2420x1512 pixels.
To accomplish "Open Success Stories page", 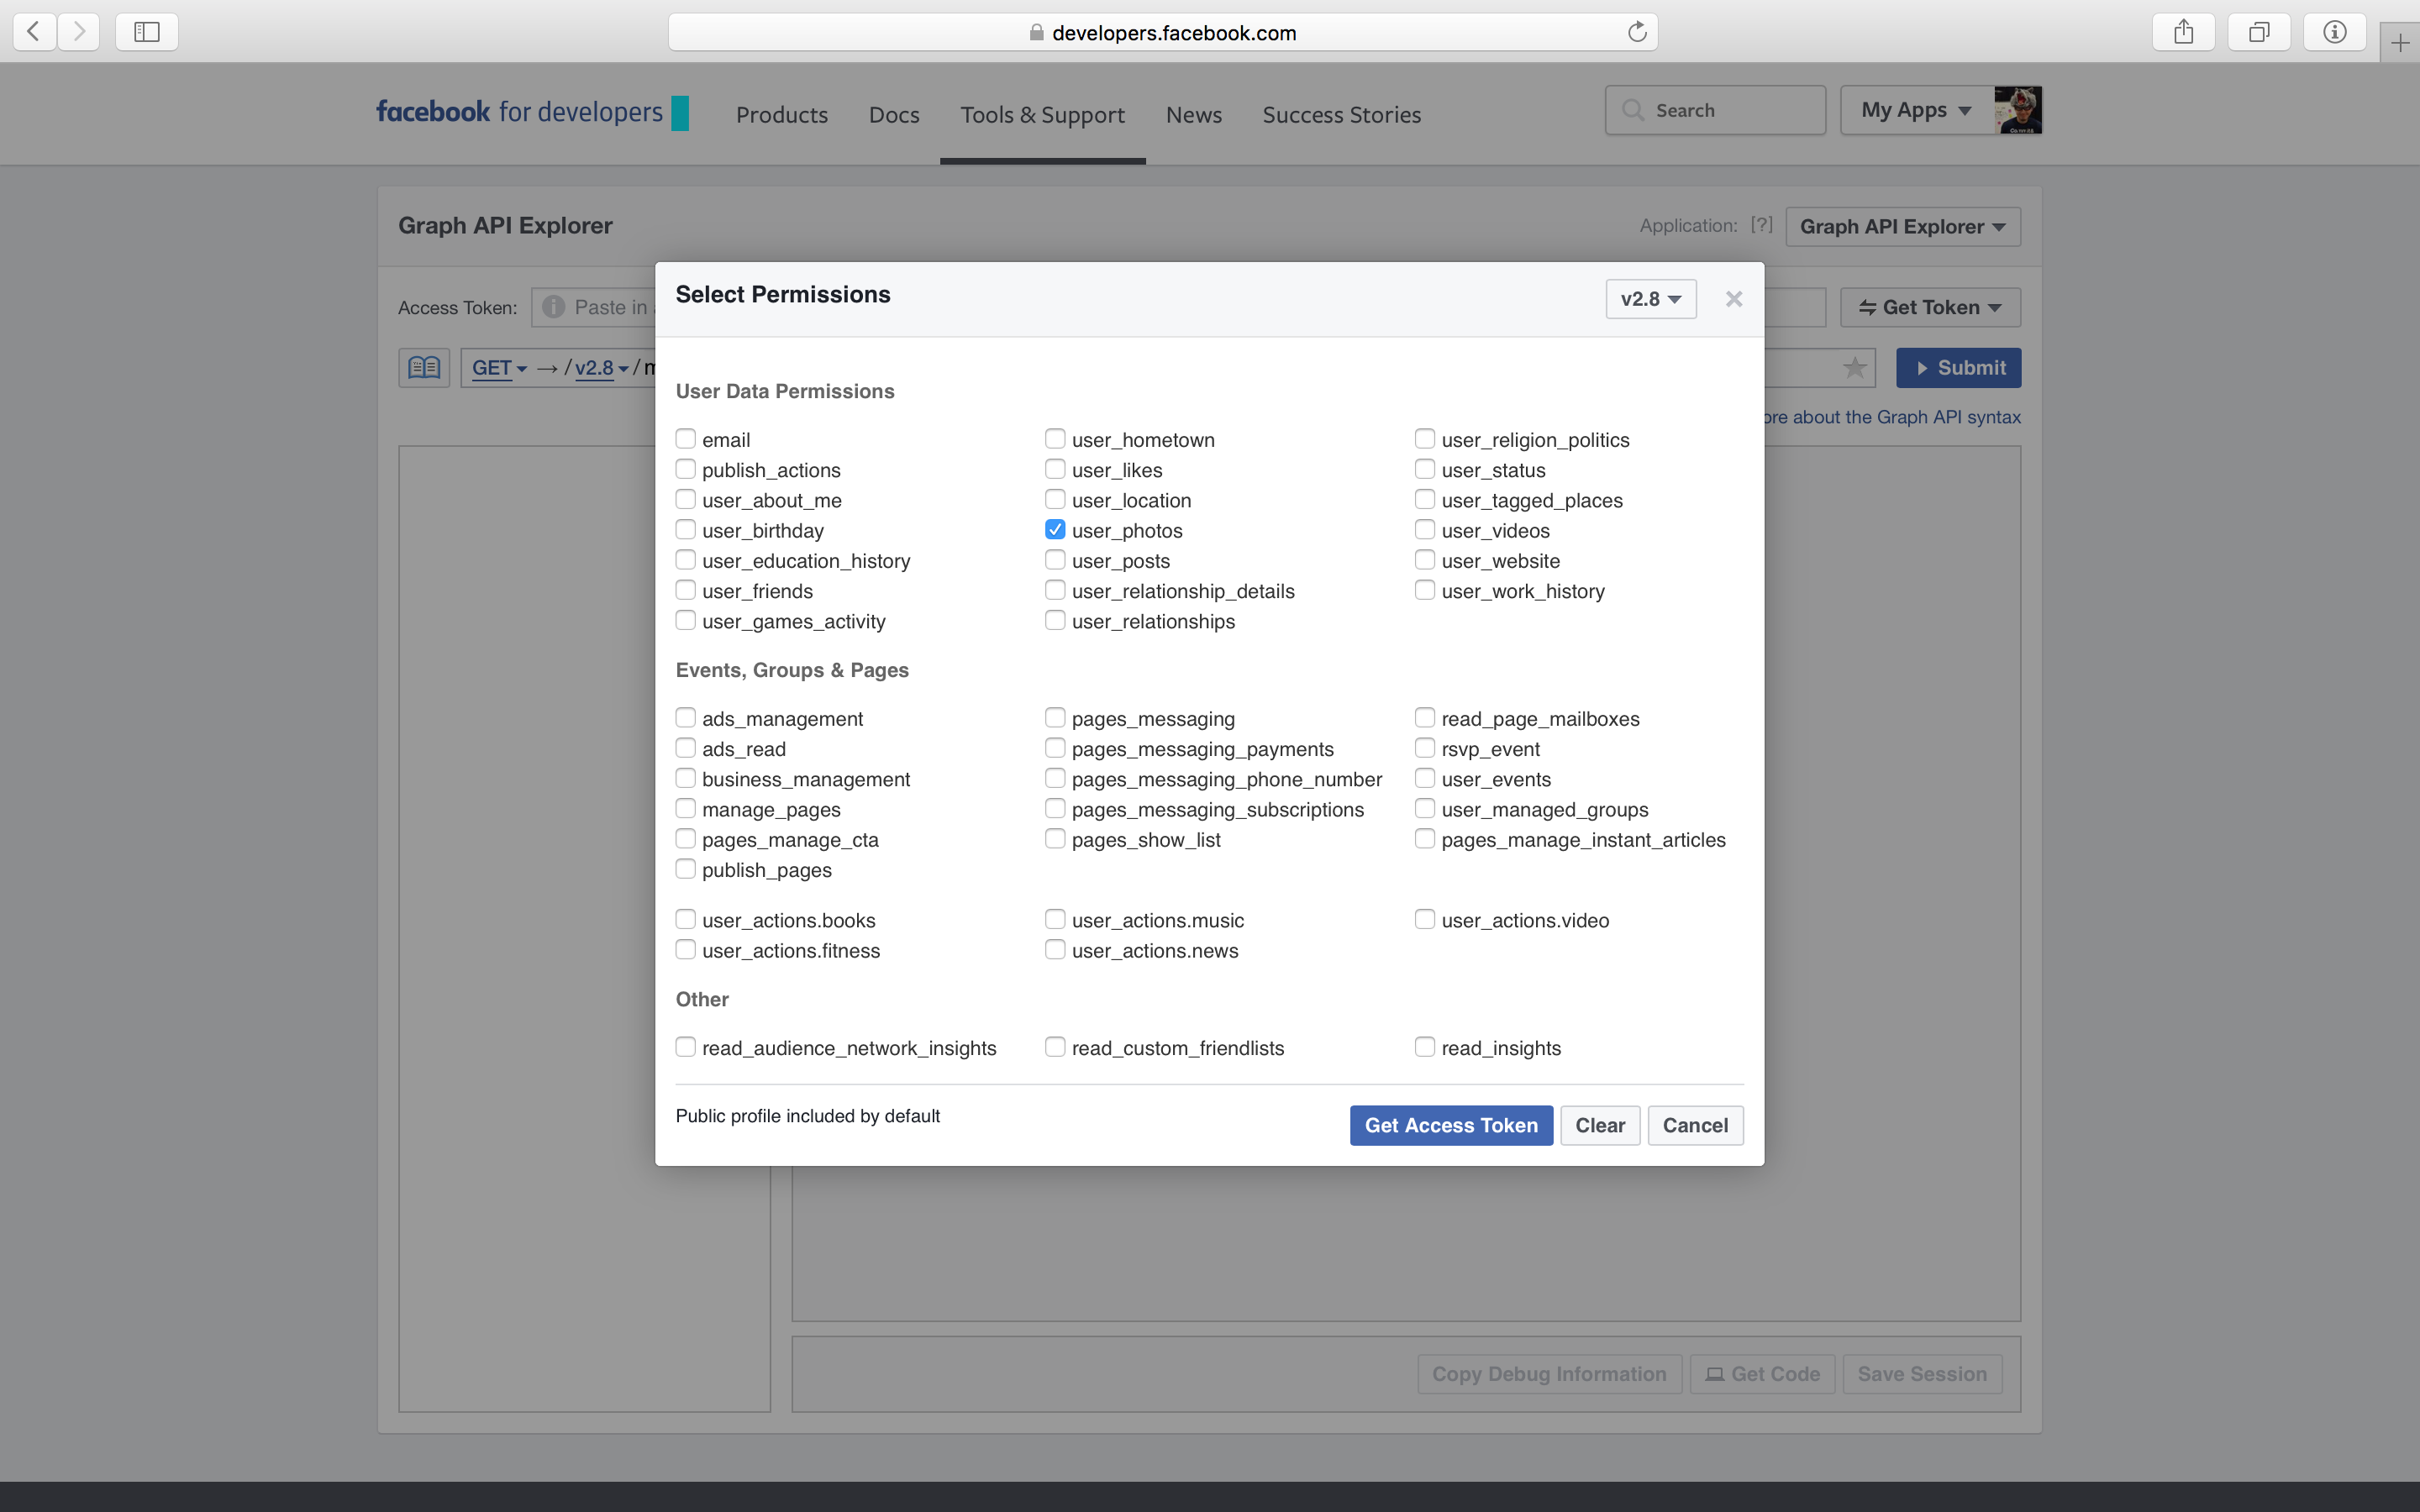I will click(x=1341, y=115).
